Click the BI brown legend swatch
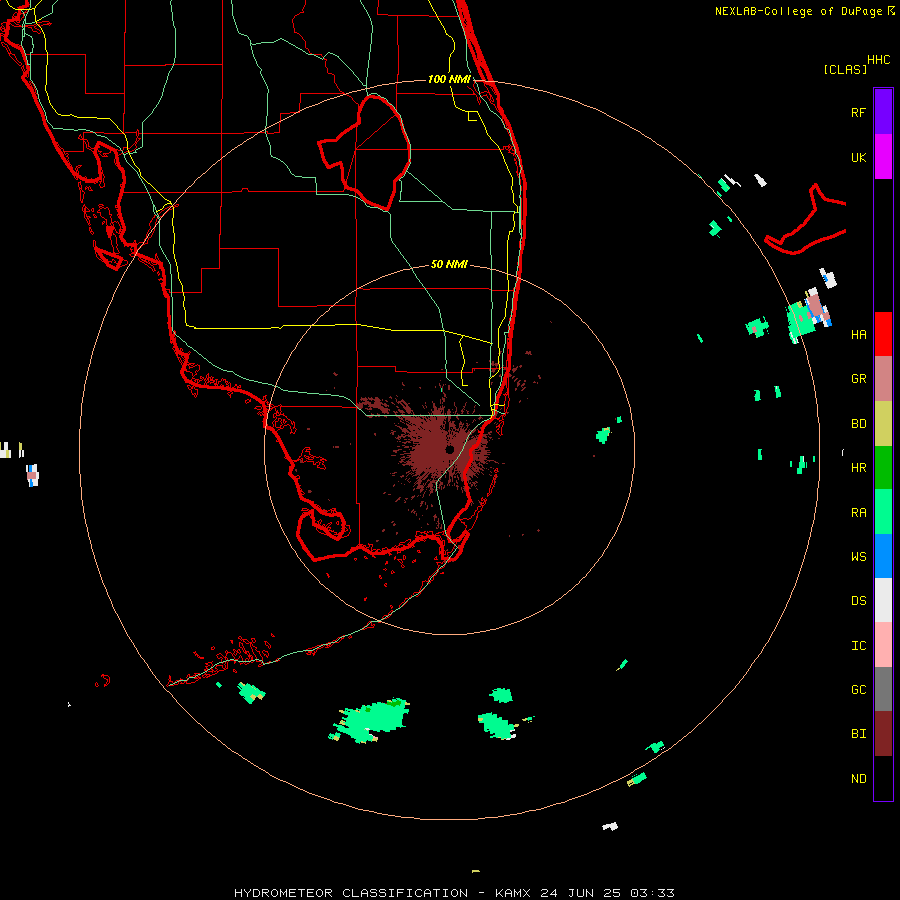900x900 pixels. (x=883, y=734)
